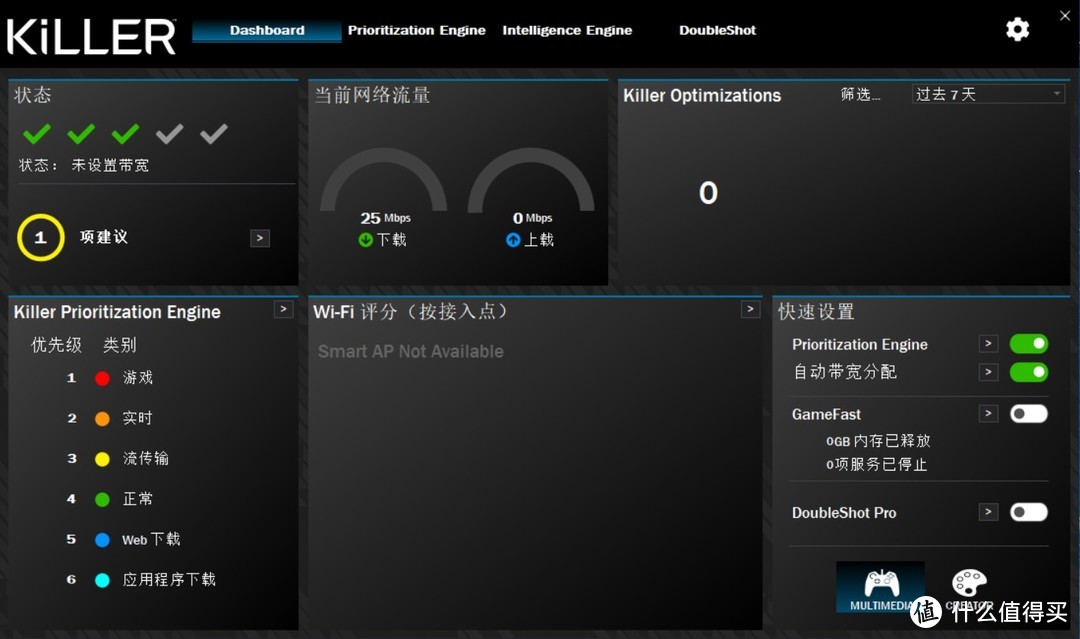Enable the DoubleShot Pro toggle

1029,512
